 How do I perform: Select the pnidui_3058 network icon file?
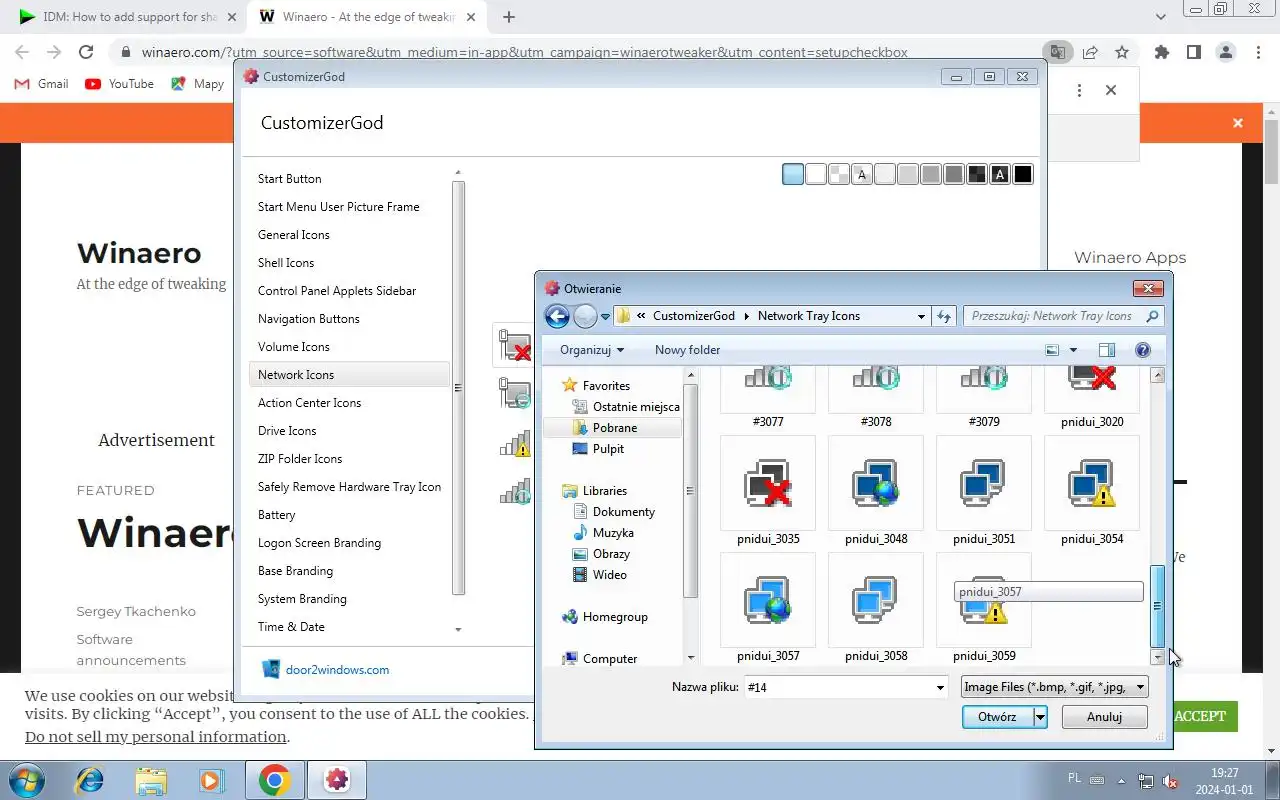pos(876,609)
